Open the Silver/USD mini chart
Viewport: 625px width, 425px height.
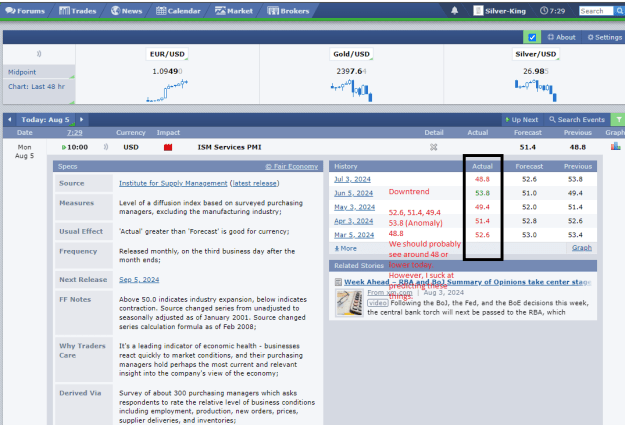(535, 91)
